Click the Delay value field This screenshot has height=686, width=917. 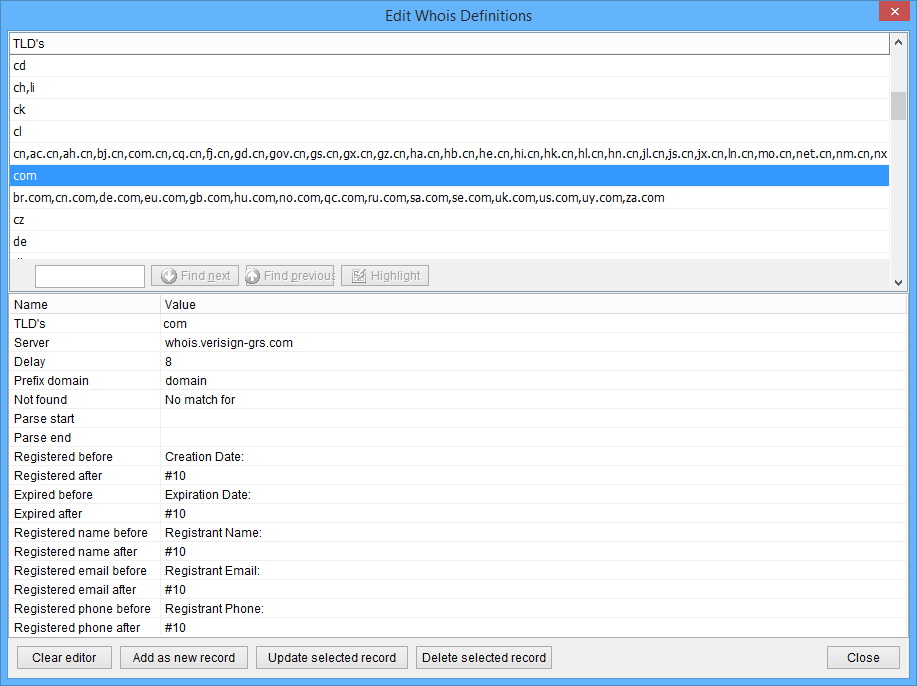[530, 362]
